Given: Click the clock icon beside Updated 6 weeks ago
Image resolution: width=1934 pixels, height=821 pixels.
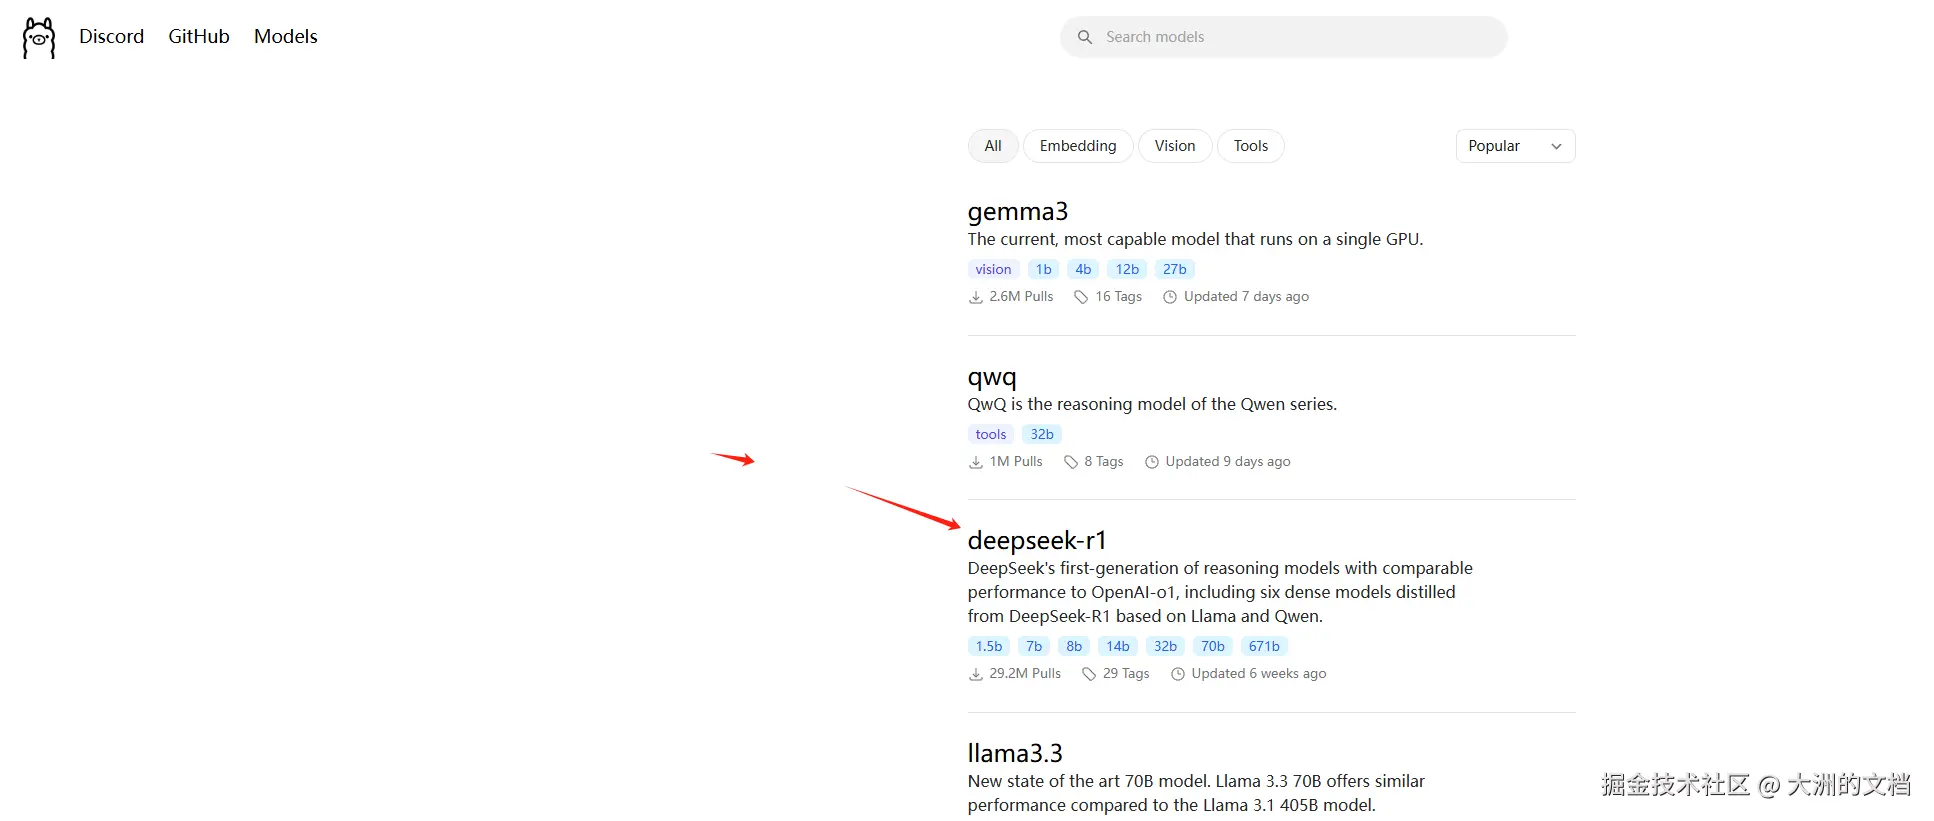Looking at the screenshot, I should pos(1177,674).
